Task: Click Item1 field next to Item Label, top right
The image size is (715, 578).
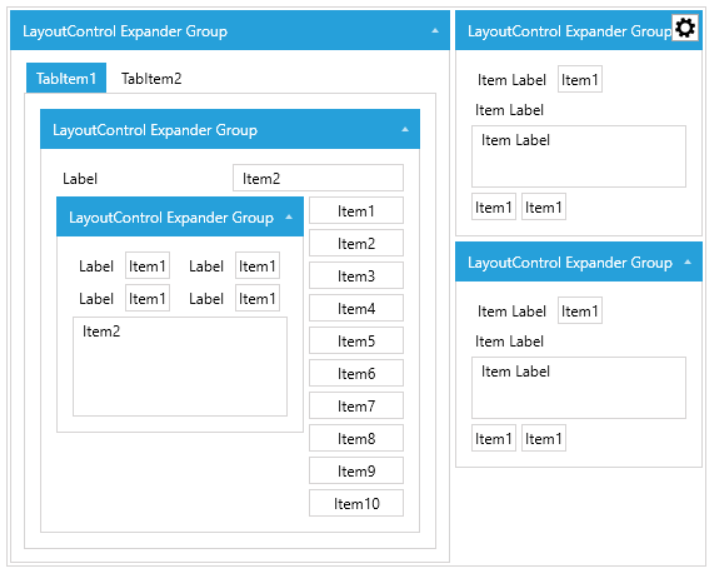Action: click(x=580, y=80)
